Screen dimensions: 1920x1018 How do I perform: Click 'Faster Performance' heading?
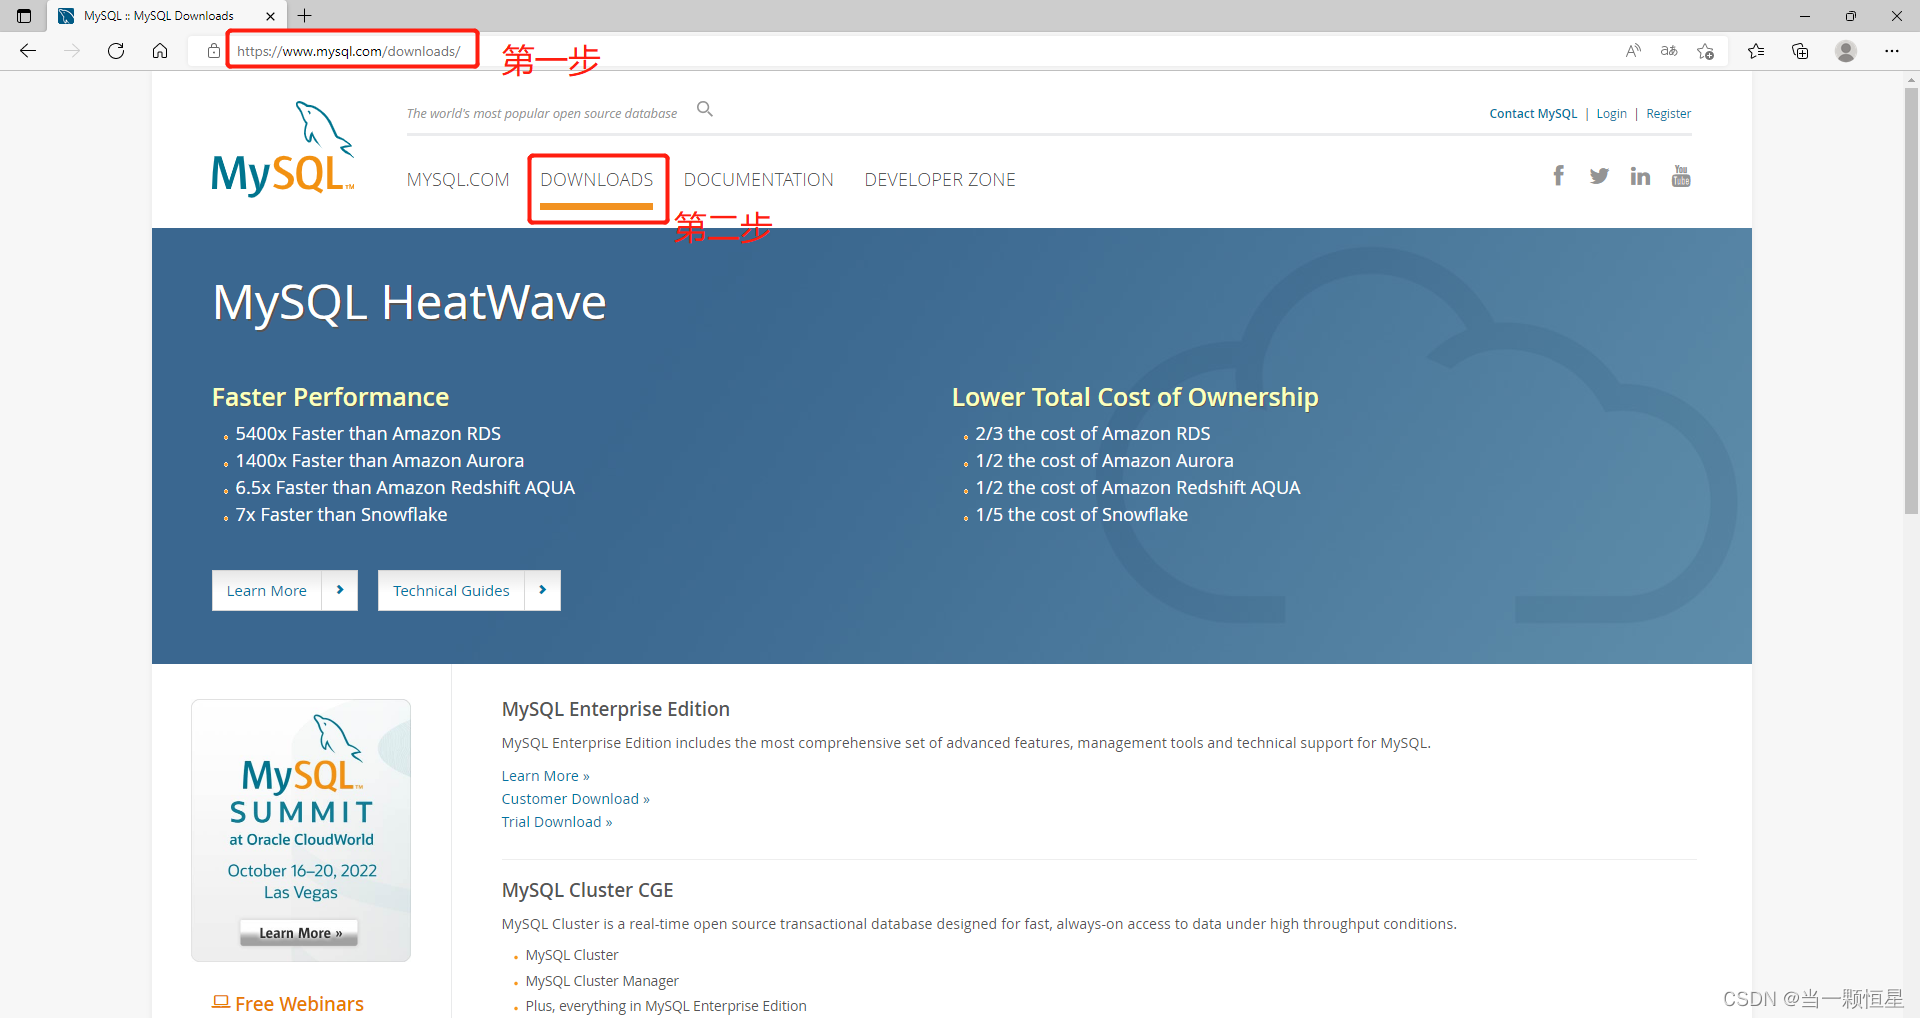point(330,398)
